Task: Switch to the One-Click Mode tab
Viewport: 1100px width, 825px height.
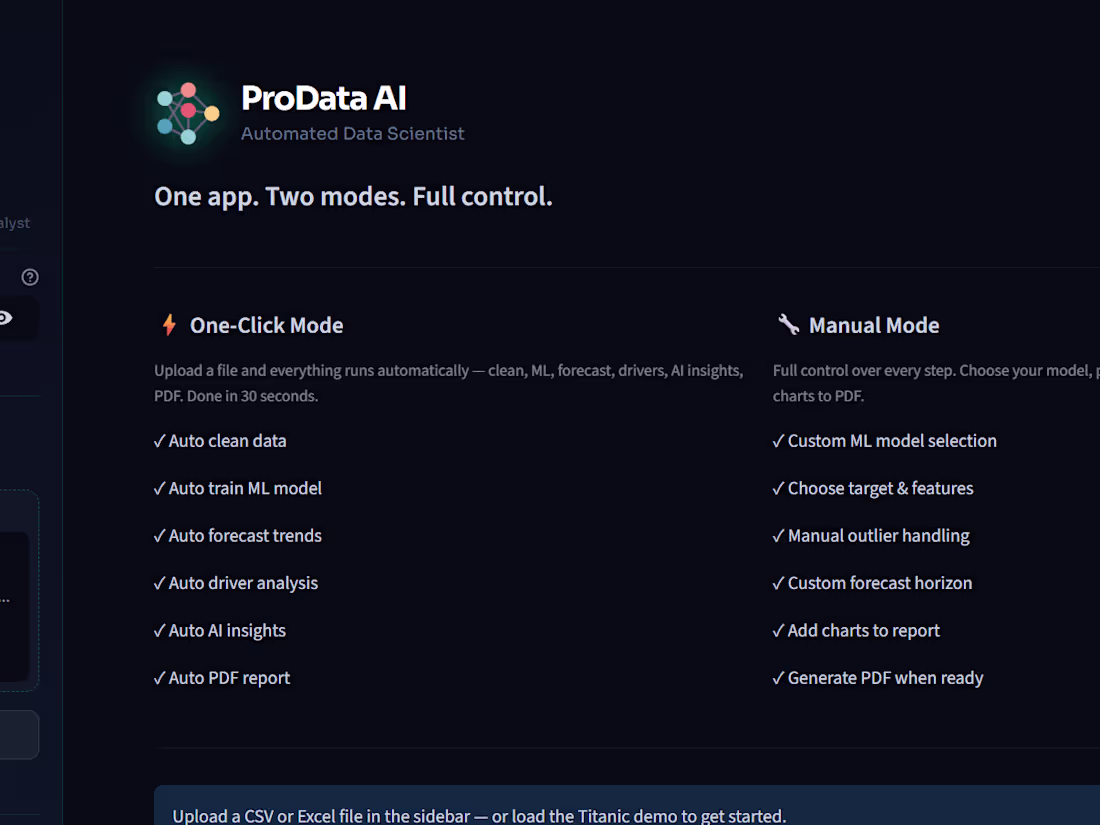Action: coord(266,324)
